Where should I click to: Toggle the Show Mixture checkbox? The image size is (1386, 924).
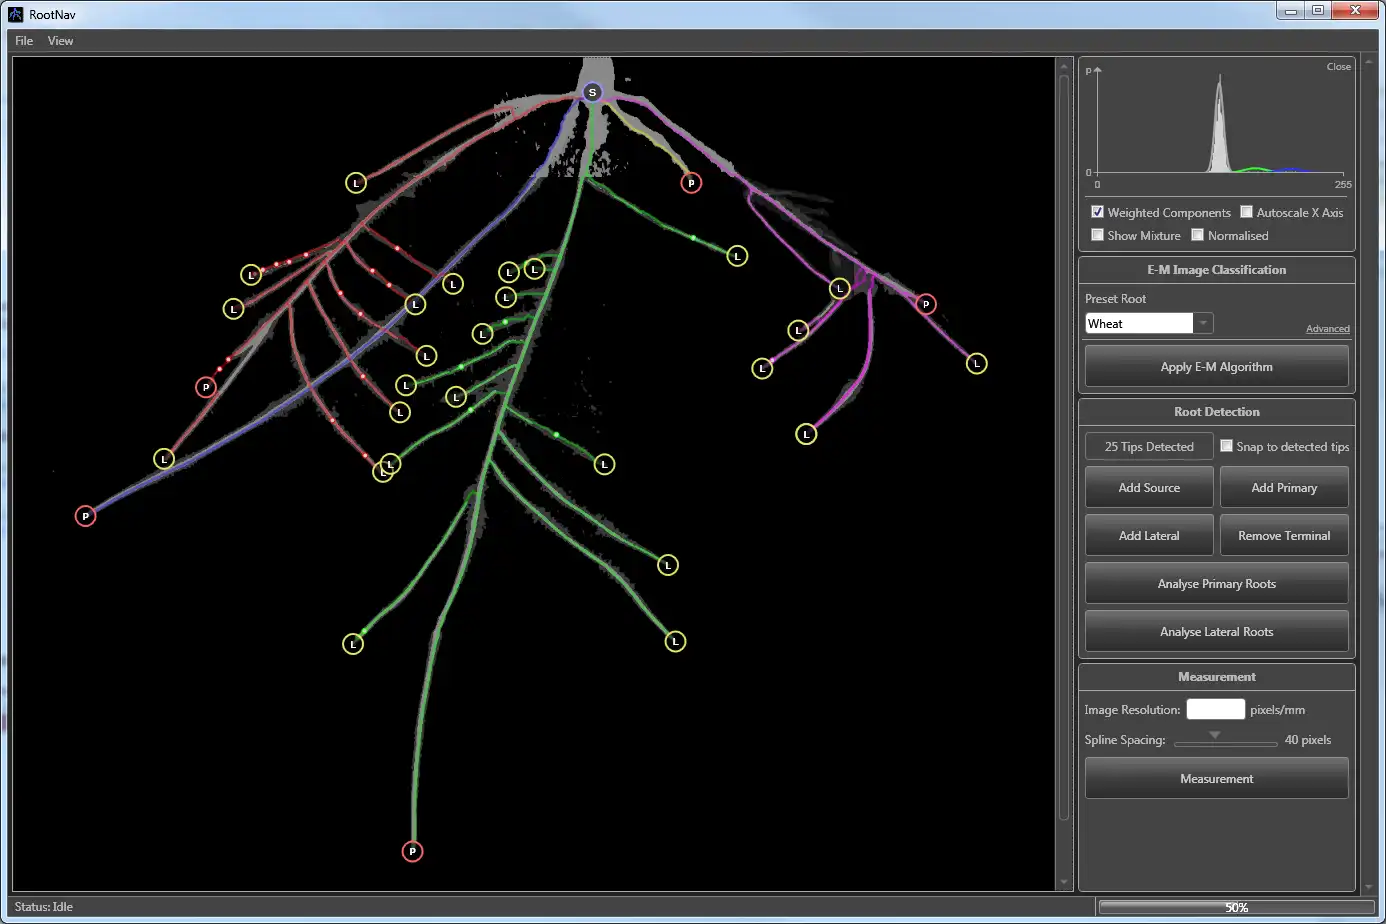pos(1097,235)
